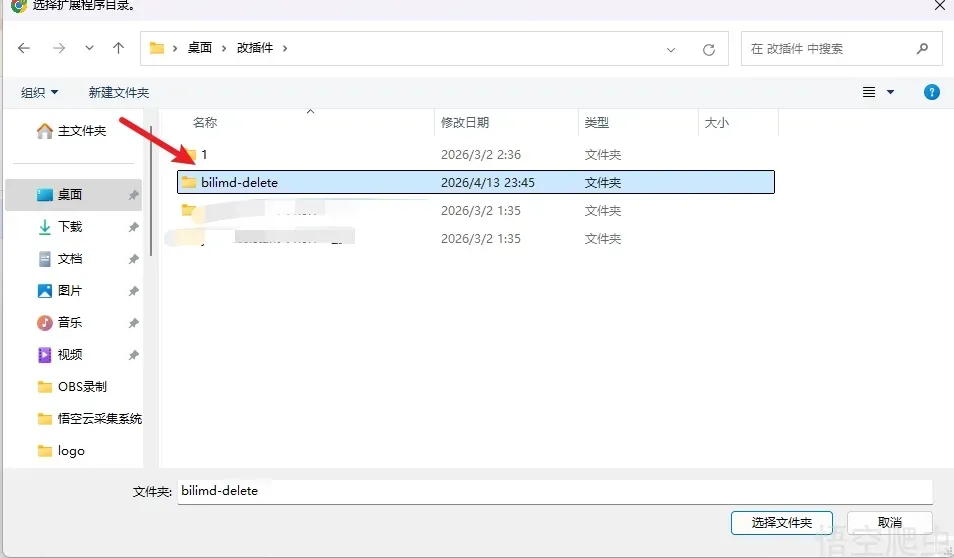Open the Downloads (下载) quick access folder
954x558 pixels.
70,227
